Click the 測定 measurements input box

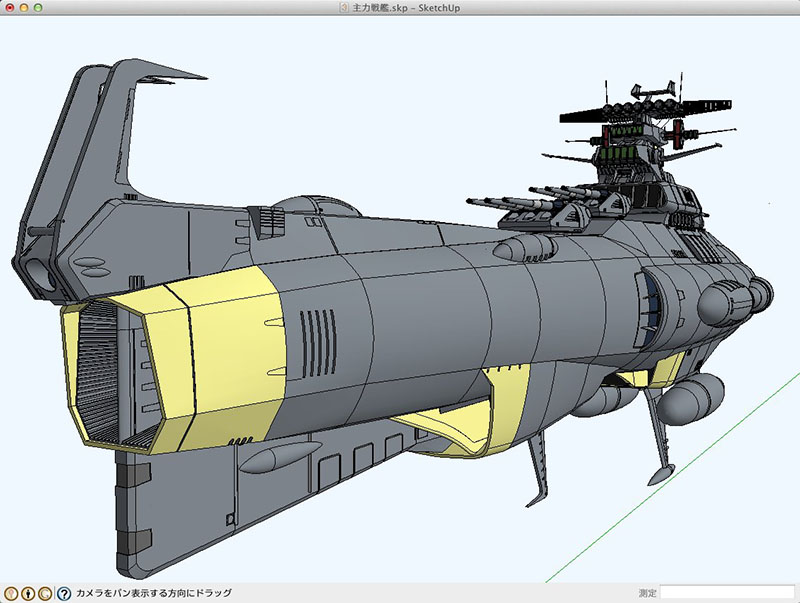click(728, 593)
